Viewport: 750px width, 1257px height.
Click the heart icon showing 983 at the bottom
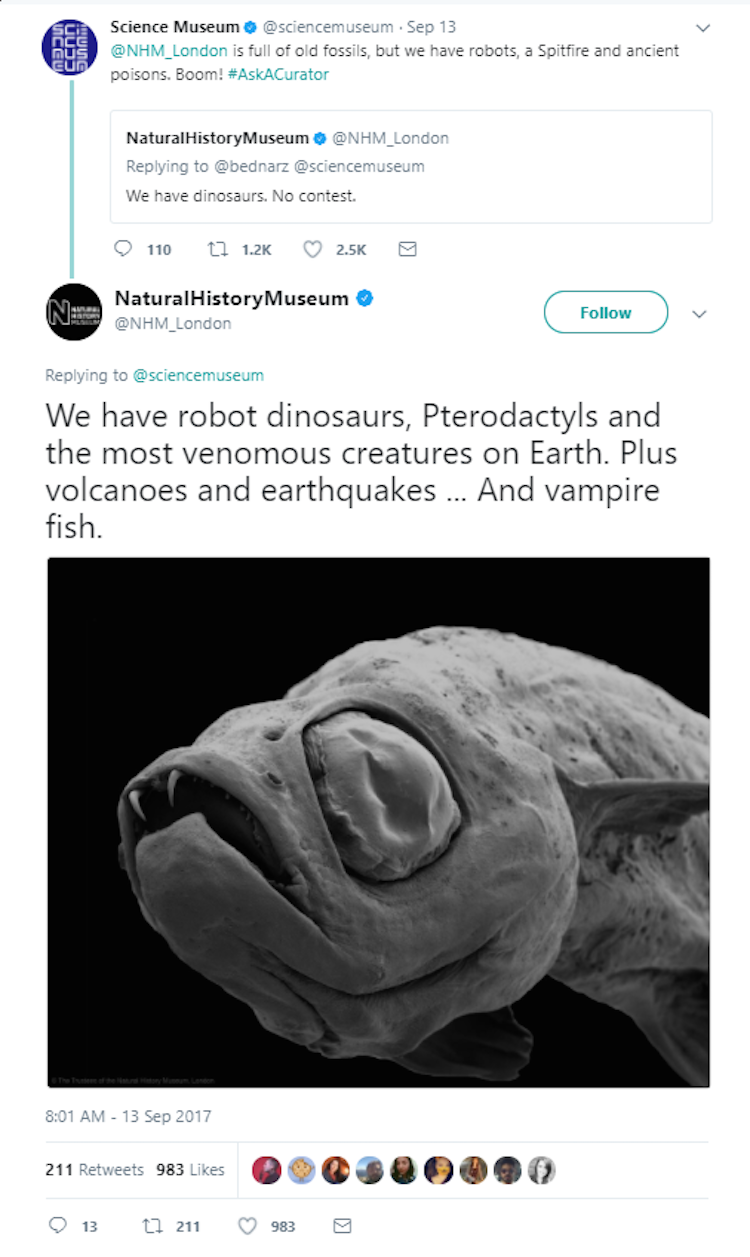[x=247, y=1226]
